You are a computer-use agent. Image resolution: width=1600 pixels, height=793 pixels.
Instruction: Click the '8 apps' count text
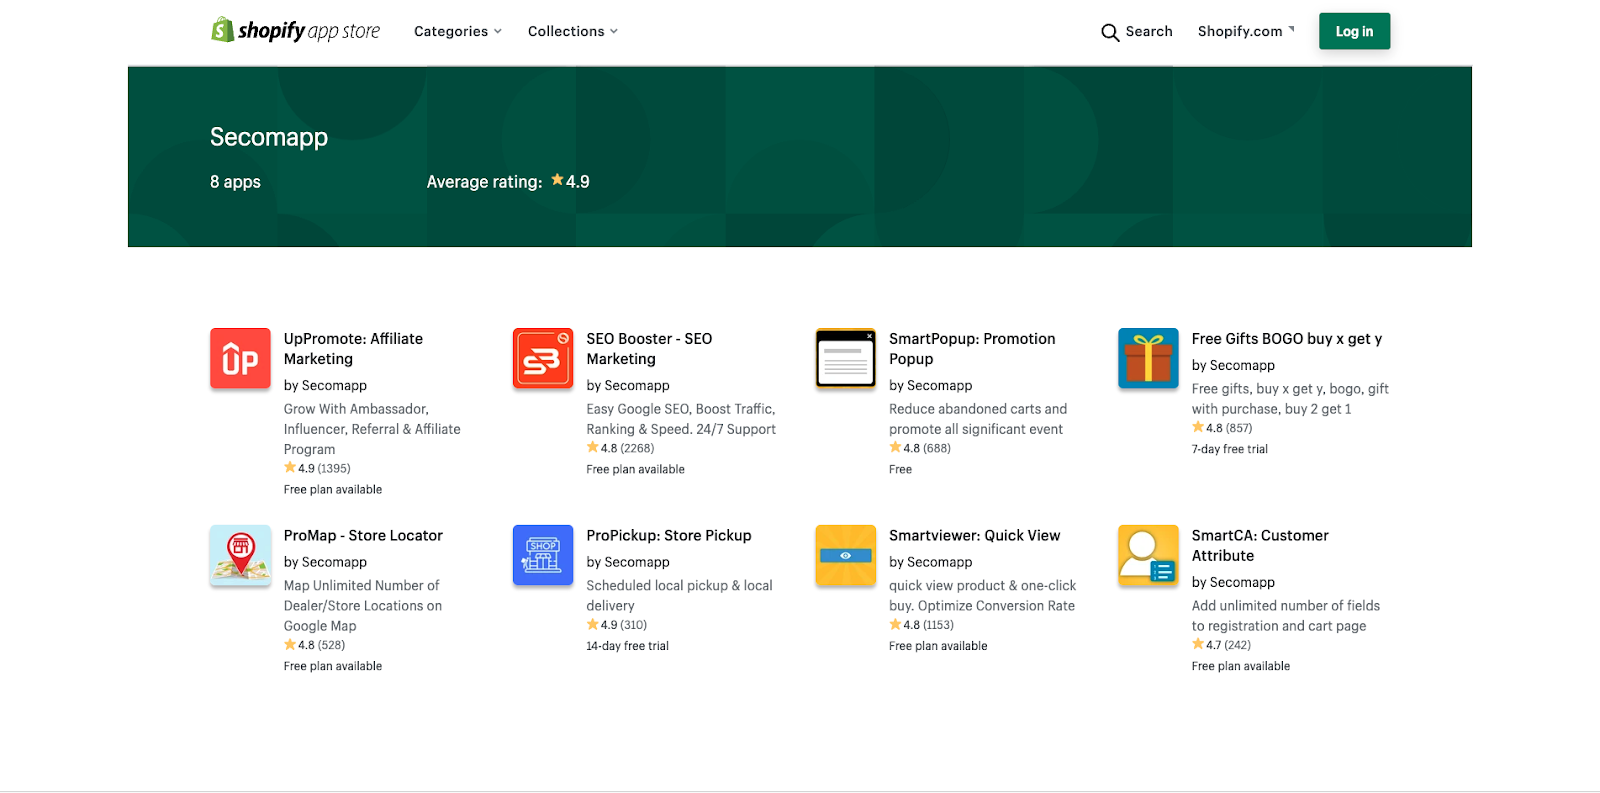tap(235, 182)
